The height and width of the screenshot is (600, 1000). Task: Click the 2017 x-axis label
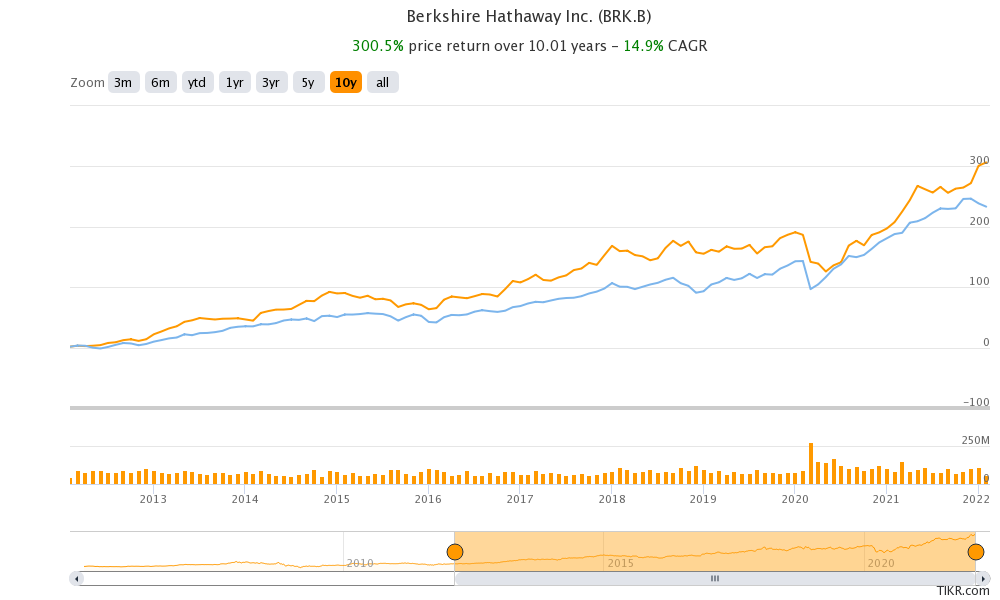[x=520, y=499]
